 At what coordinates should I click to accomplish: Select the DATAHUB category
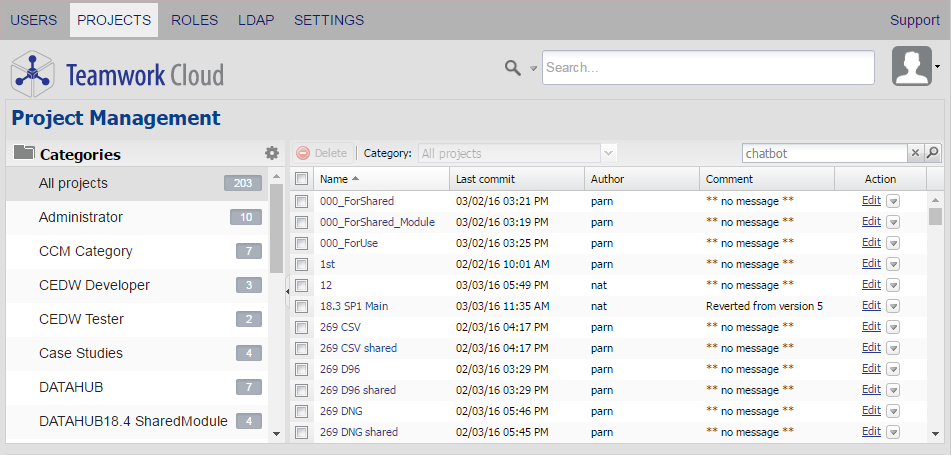click(x=137, y=388)
